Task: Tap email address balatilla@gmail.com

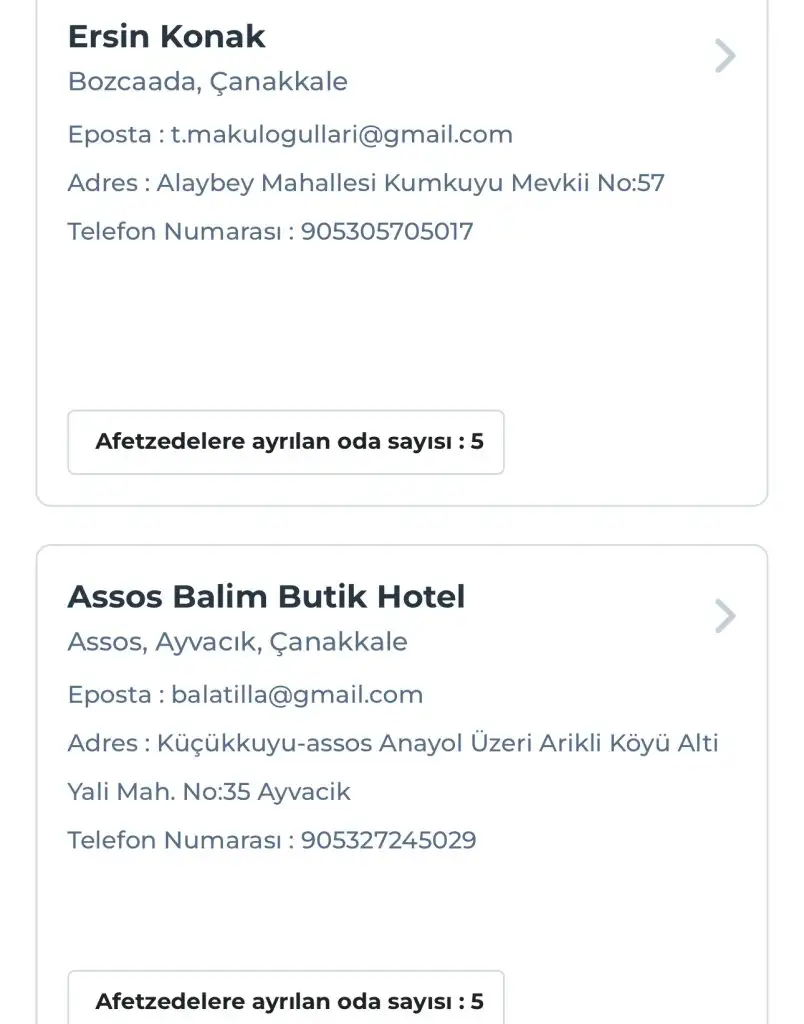Action: coord(297,695)
